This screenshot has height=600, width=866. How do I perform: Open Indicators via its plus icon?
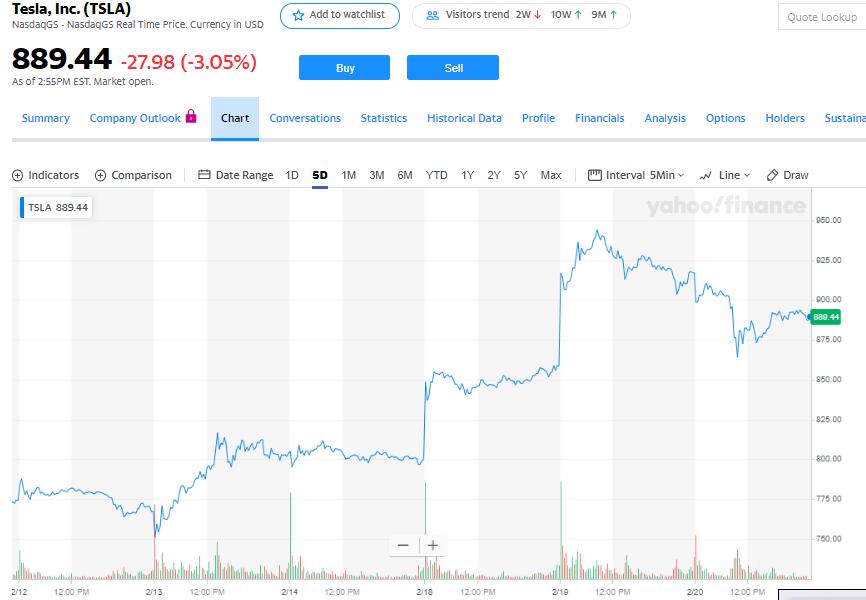tap(17, 176)
